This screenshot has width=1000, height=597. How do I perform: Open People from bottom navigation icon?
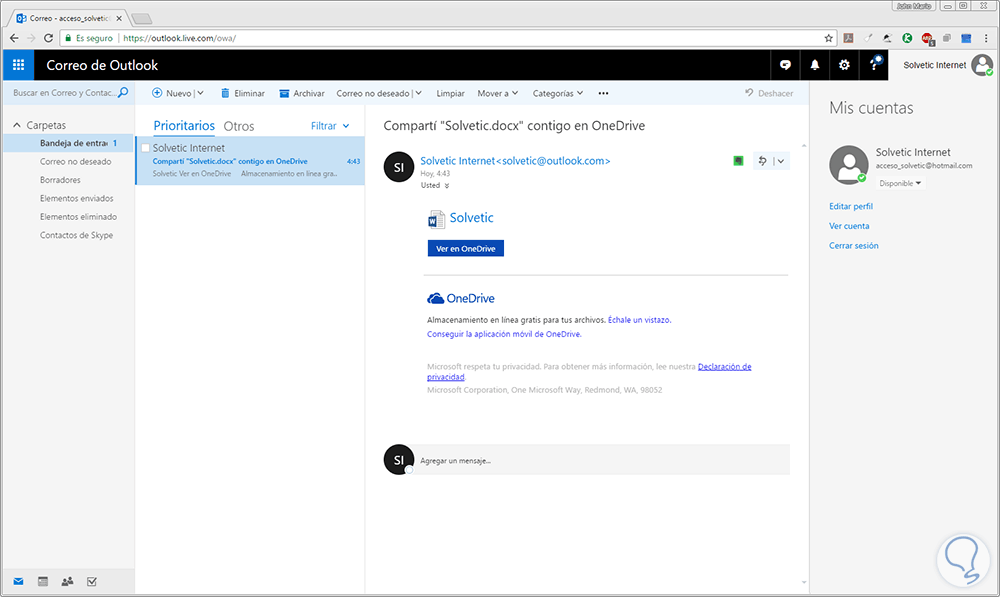tap(67, 581)
